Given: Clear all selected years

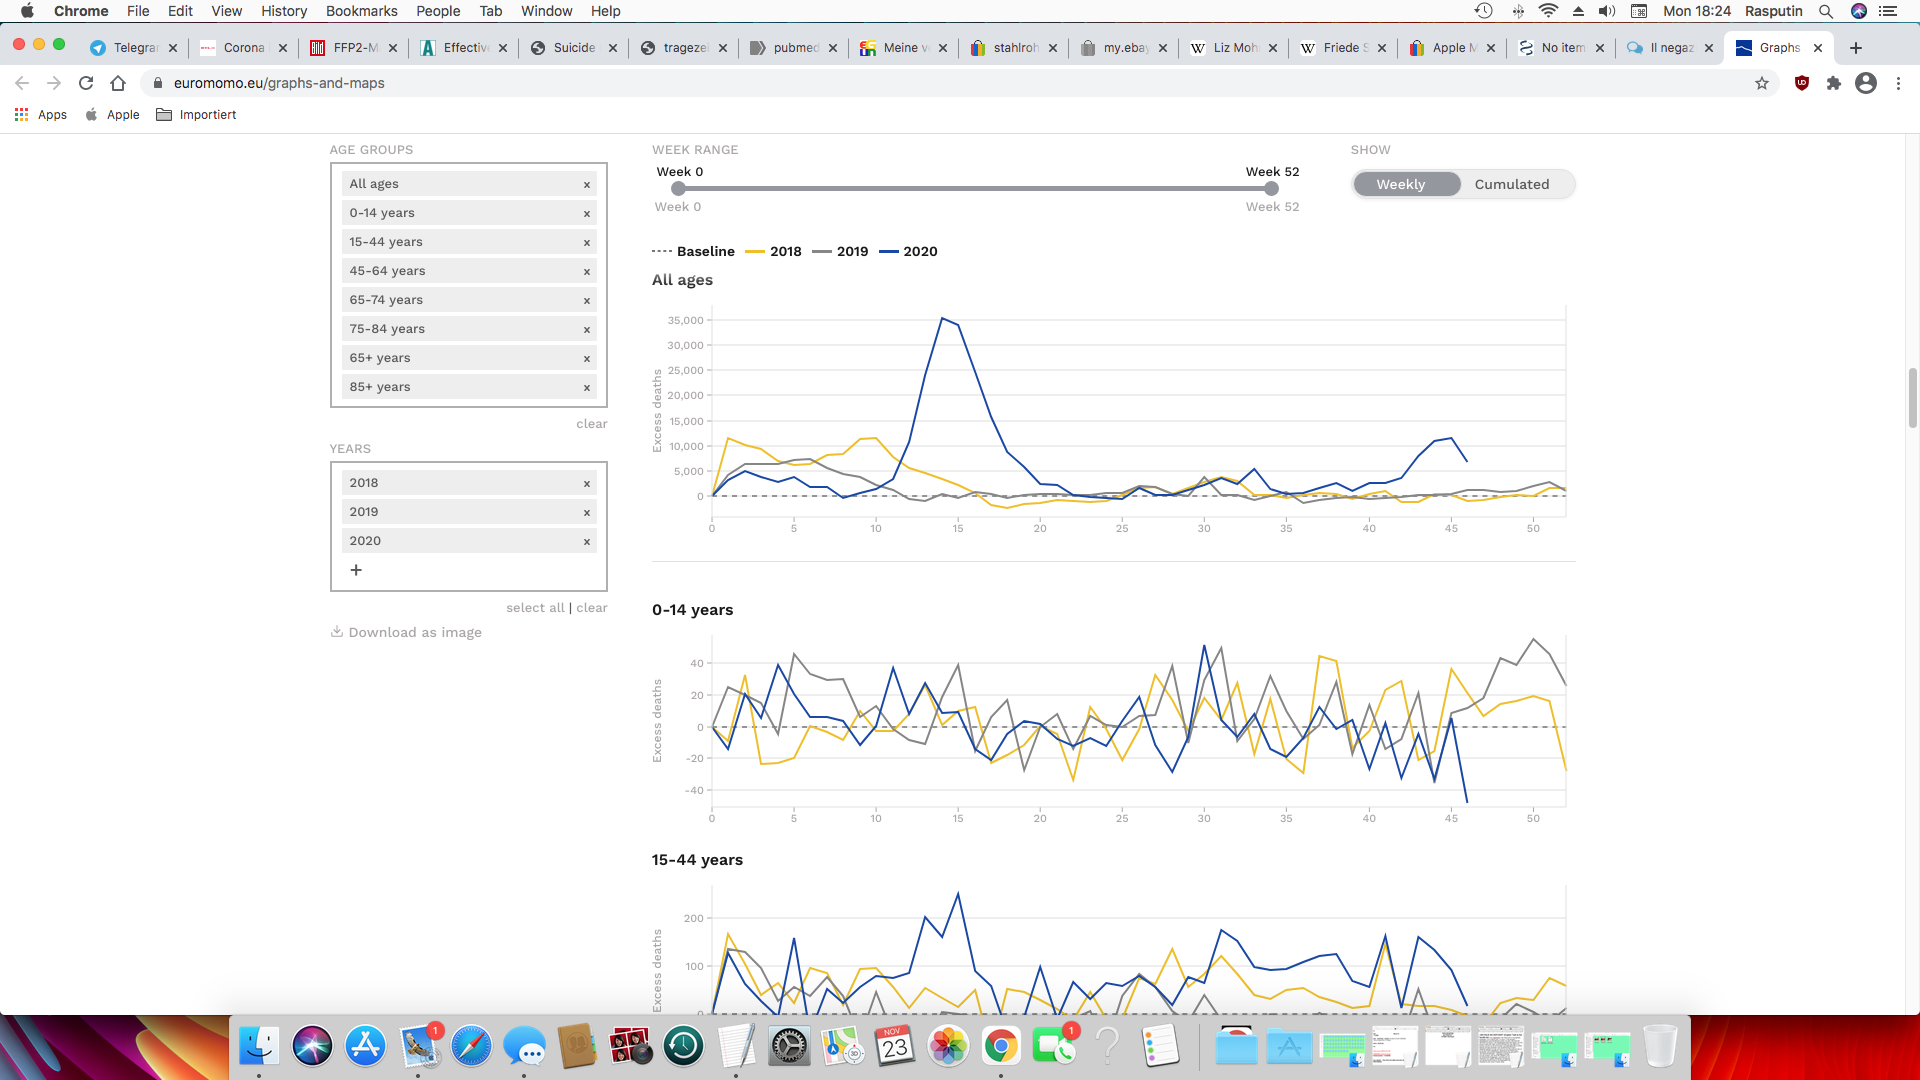Looking at the screenshot, I should [591, 607].
